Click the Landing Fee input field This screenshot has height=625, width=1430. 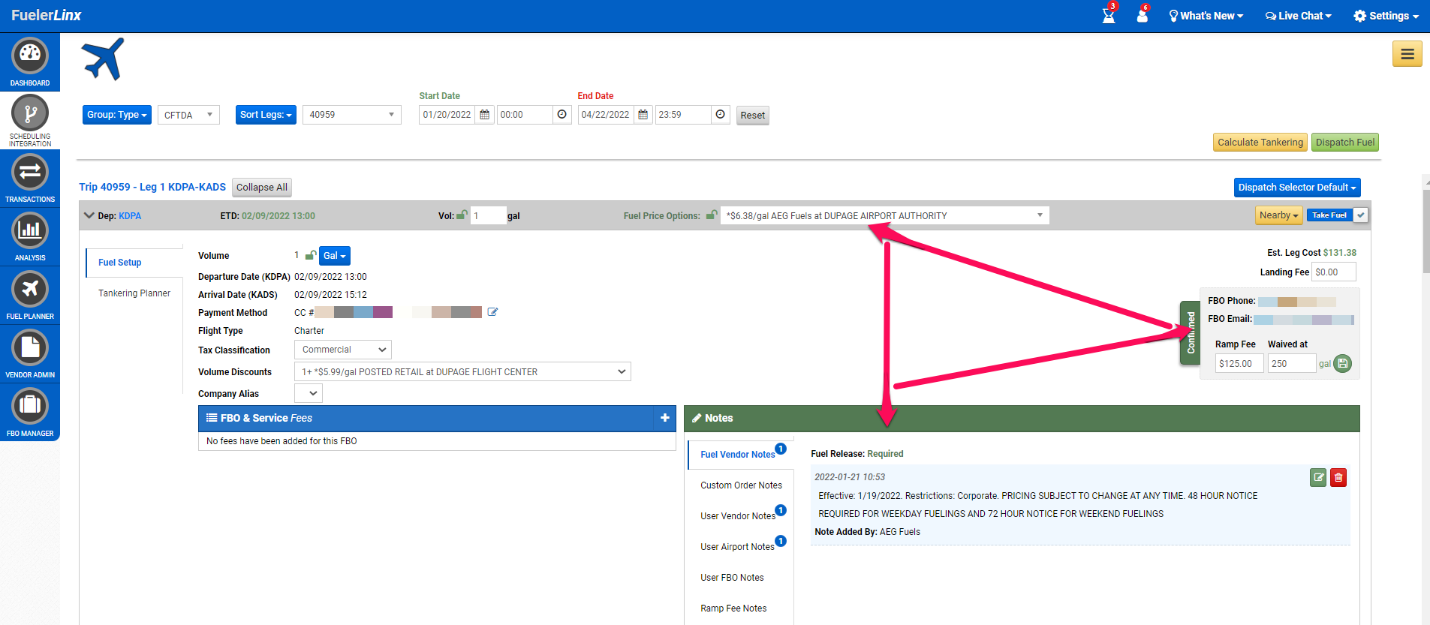click(x=1333, y=272)
